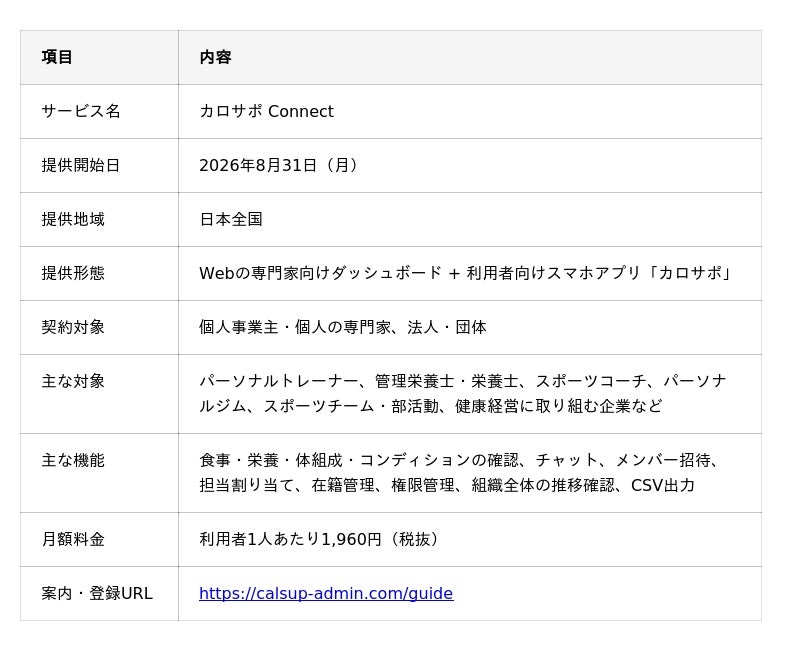Image resolution: width=800 pixels, height=651 pixels.
Task: Click the サービス名 row label
Action: click(81, 111)
